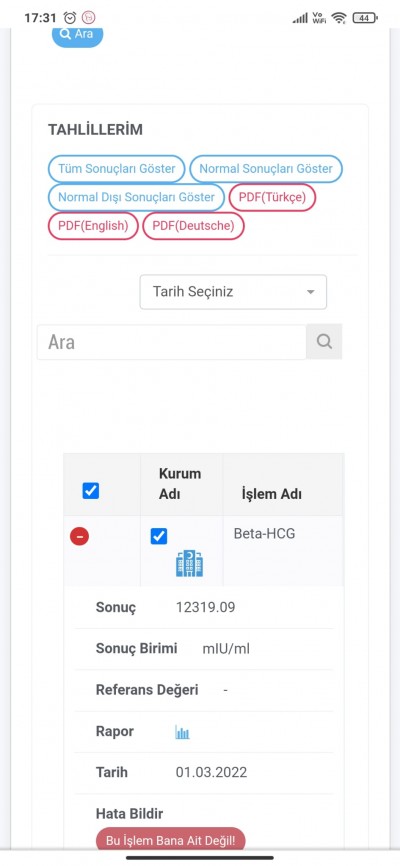Click the Tarih Seçiniz dropdown arrow
This screenshot has height=866, width=400.
pyautogui.click(x=310, y=292)
